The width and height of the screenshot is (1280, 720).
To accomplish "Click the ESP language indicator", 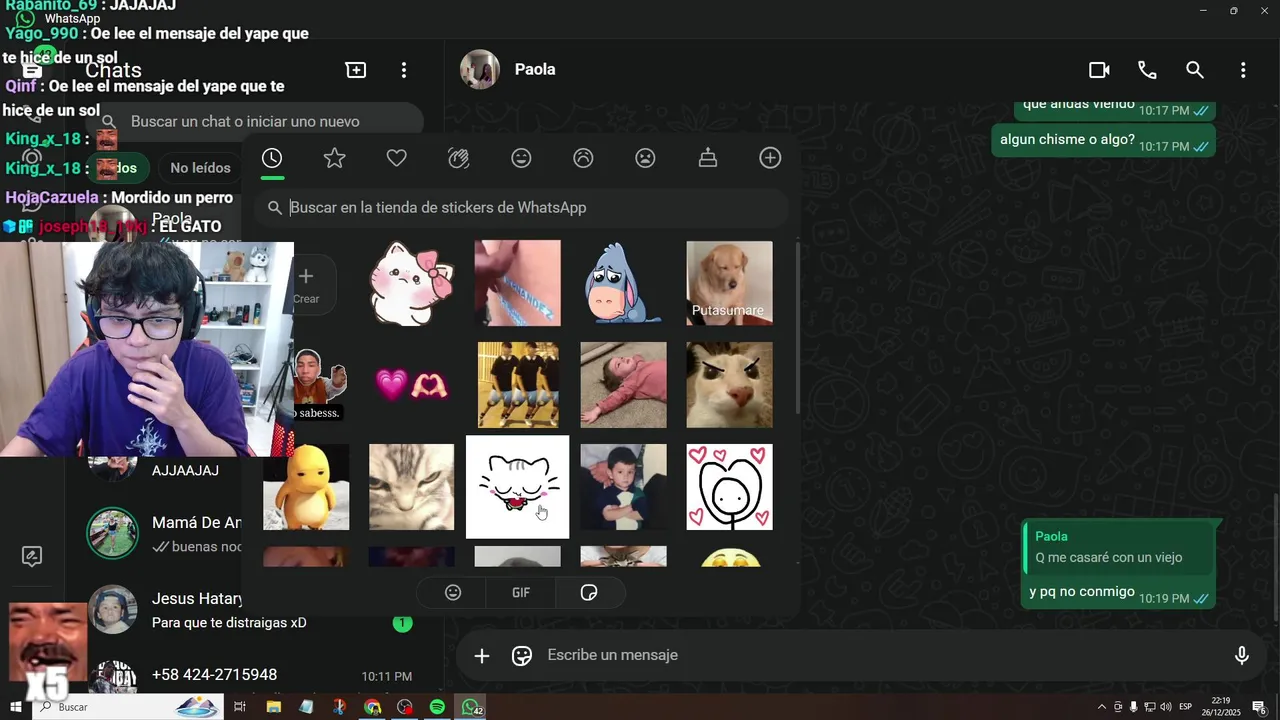I will pyautogui.click(x=1185, y=707).
